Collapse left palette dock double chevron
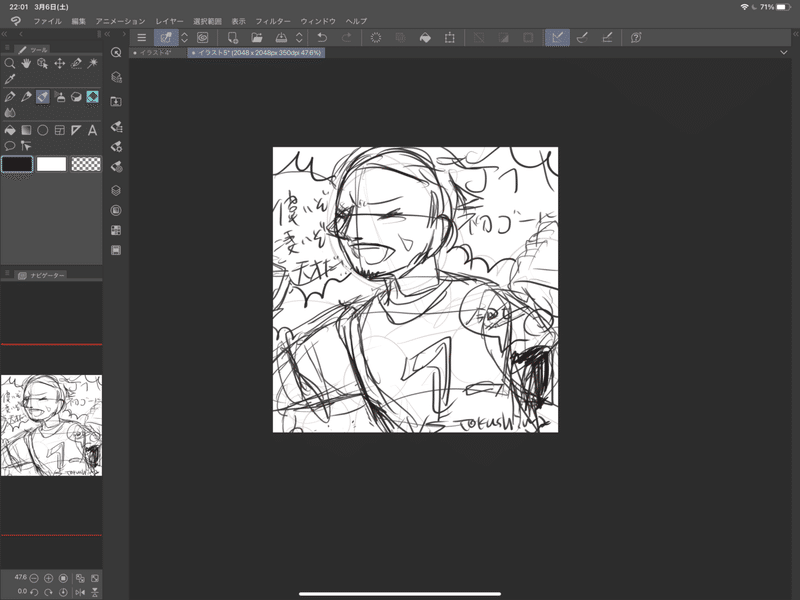The image size is (800, 600). coord(4,34)
